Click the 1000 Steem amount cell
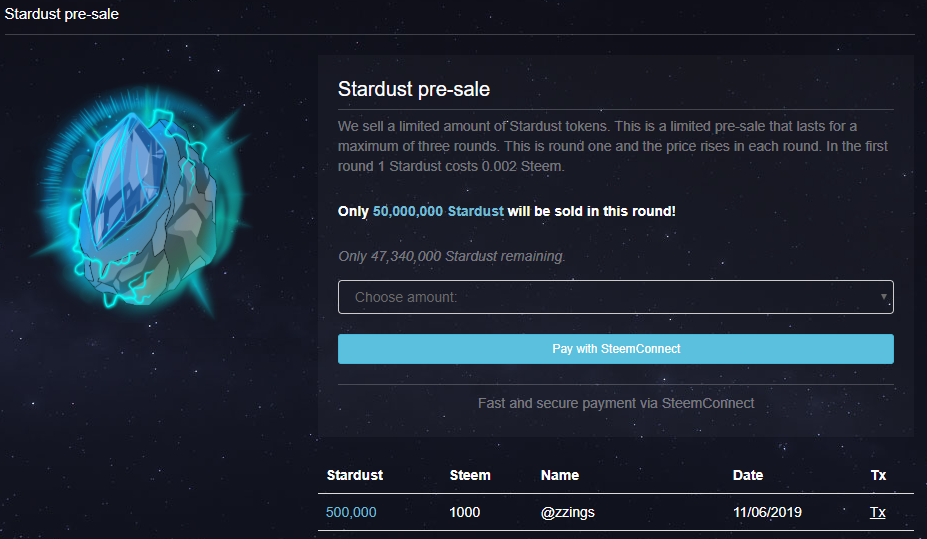 coord(465,512)
